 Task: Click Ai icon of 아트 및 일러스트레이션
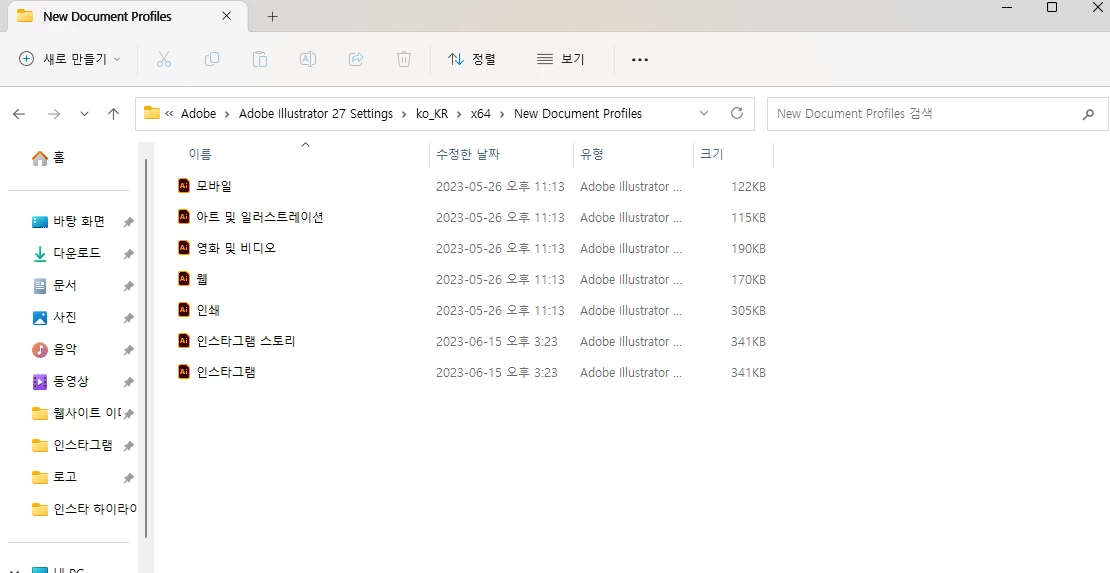184,217
